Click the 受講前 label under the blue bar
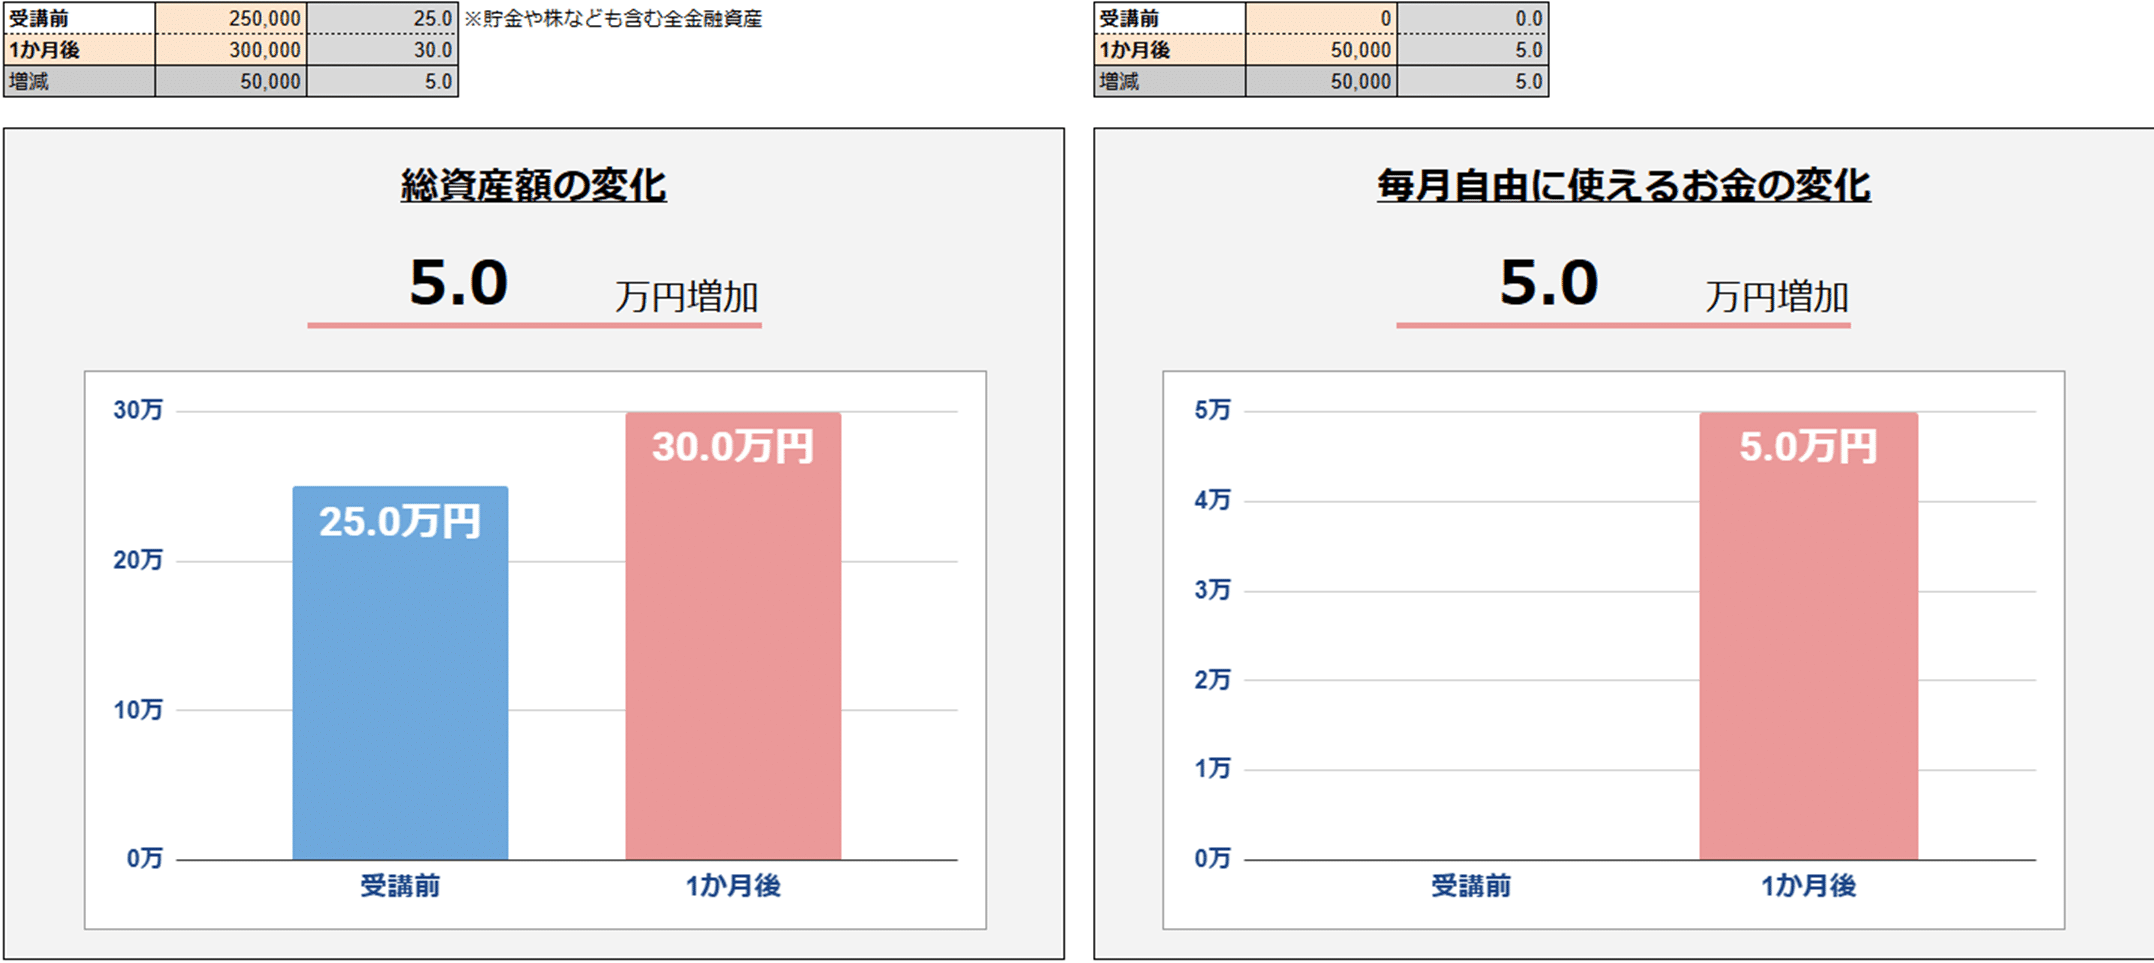This screenshot has width=2154, height=963. [x=400, y=886]
